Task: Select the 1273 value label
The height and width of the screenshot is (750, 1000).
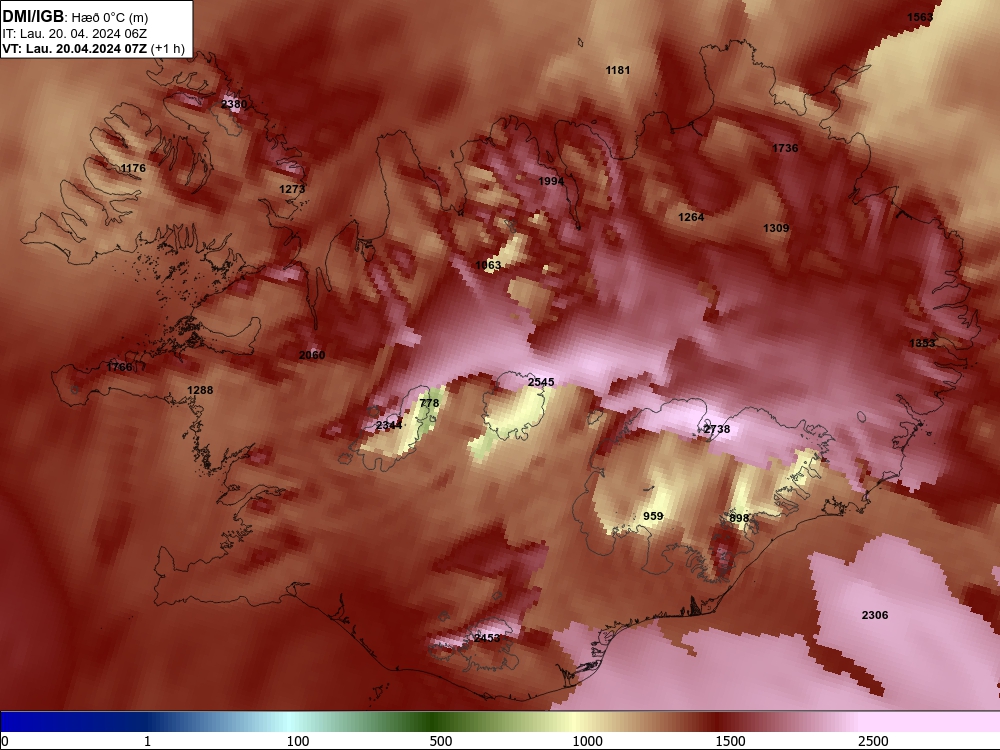Action: 292,189
